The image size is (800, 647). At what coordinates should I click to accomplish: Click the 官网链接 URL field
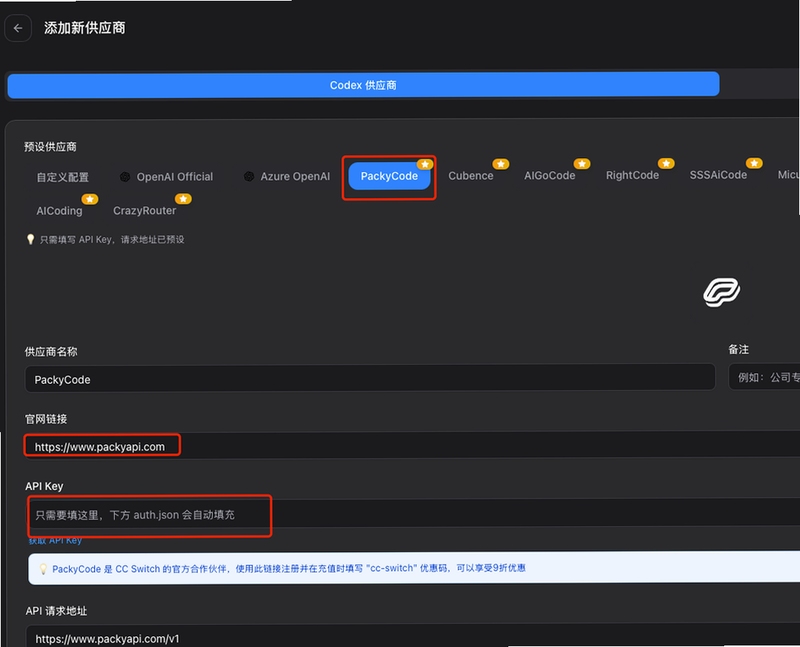point(412,446)
